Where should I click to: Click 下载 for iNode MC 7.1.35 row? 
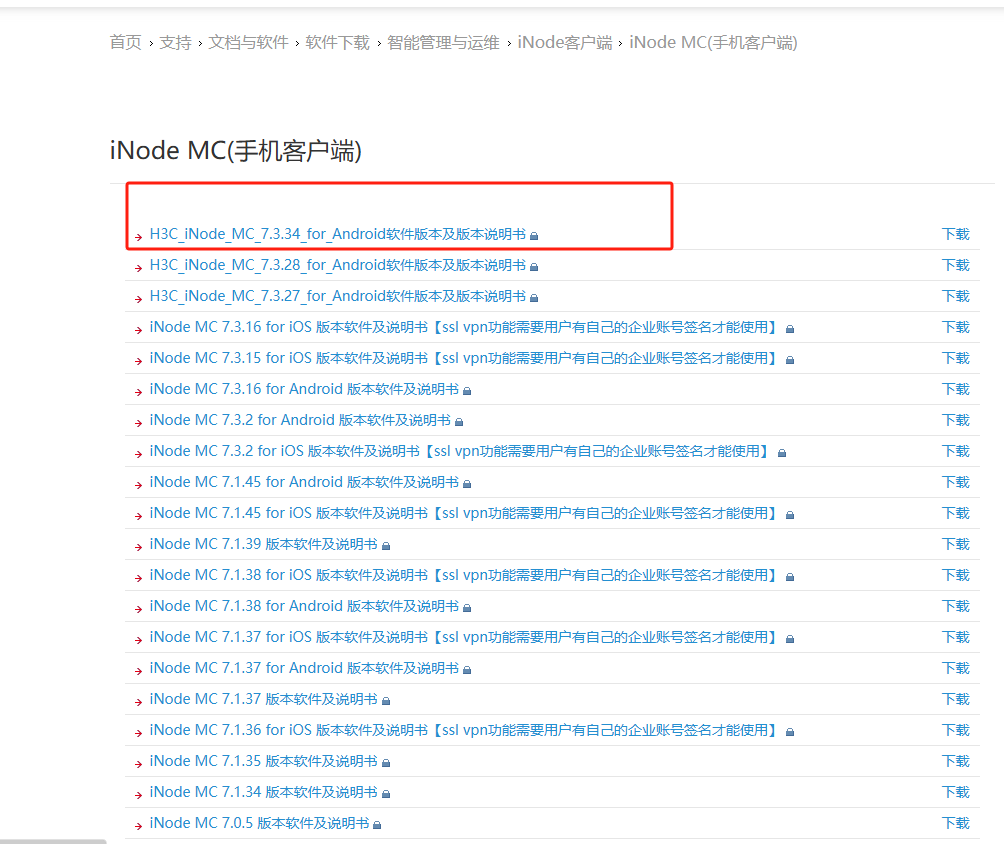[x=956, y=761]
